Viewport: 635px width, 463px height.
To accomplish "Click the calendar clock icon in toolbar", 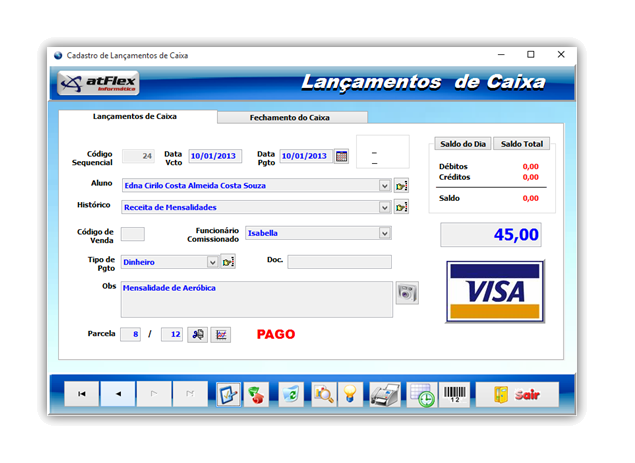I will click(x=420, y=394).
